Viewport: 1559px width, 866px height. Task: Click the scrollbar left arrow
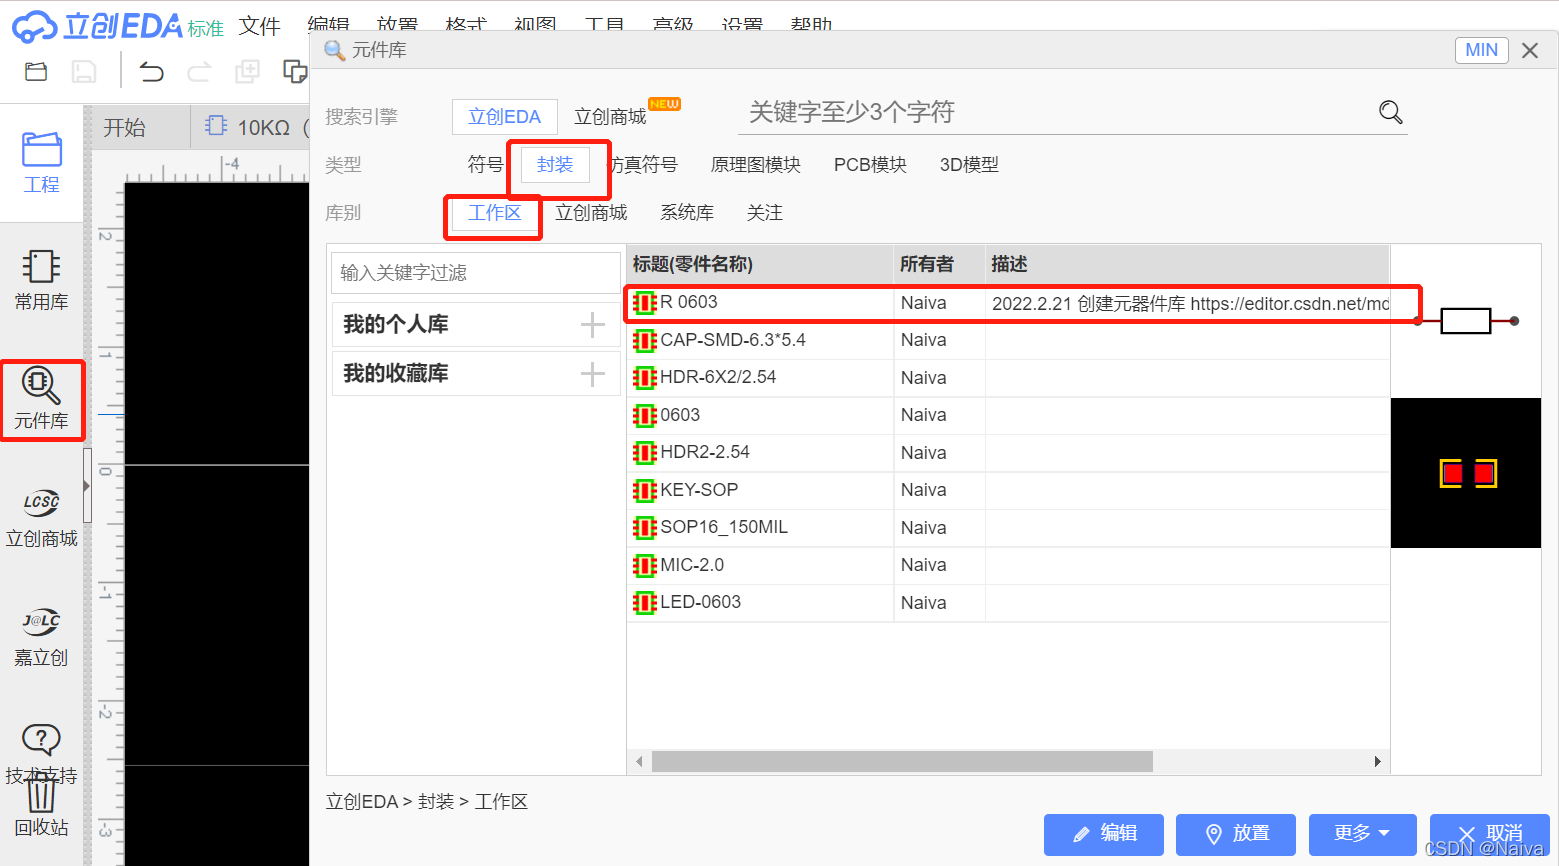639,762
